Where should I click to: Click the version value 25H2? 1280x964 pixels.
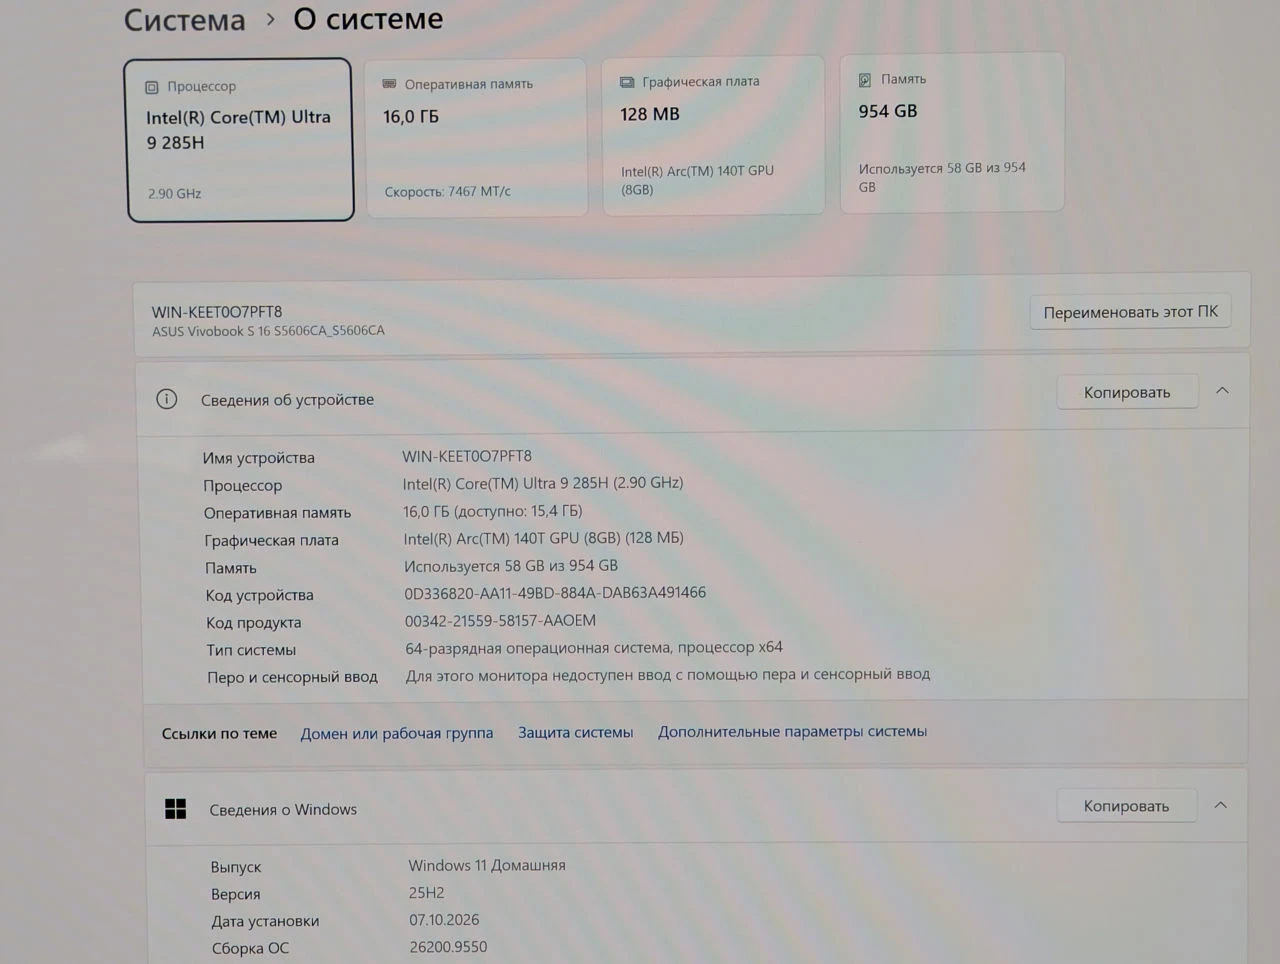[427, 893]
